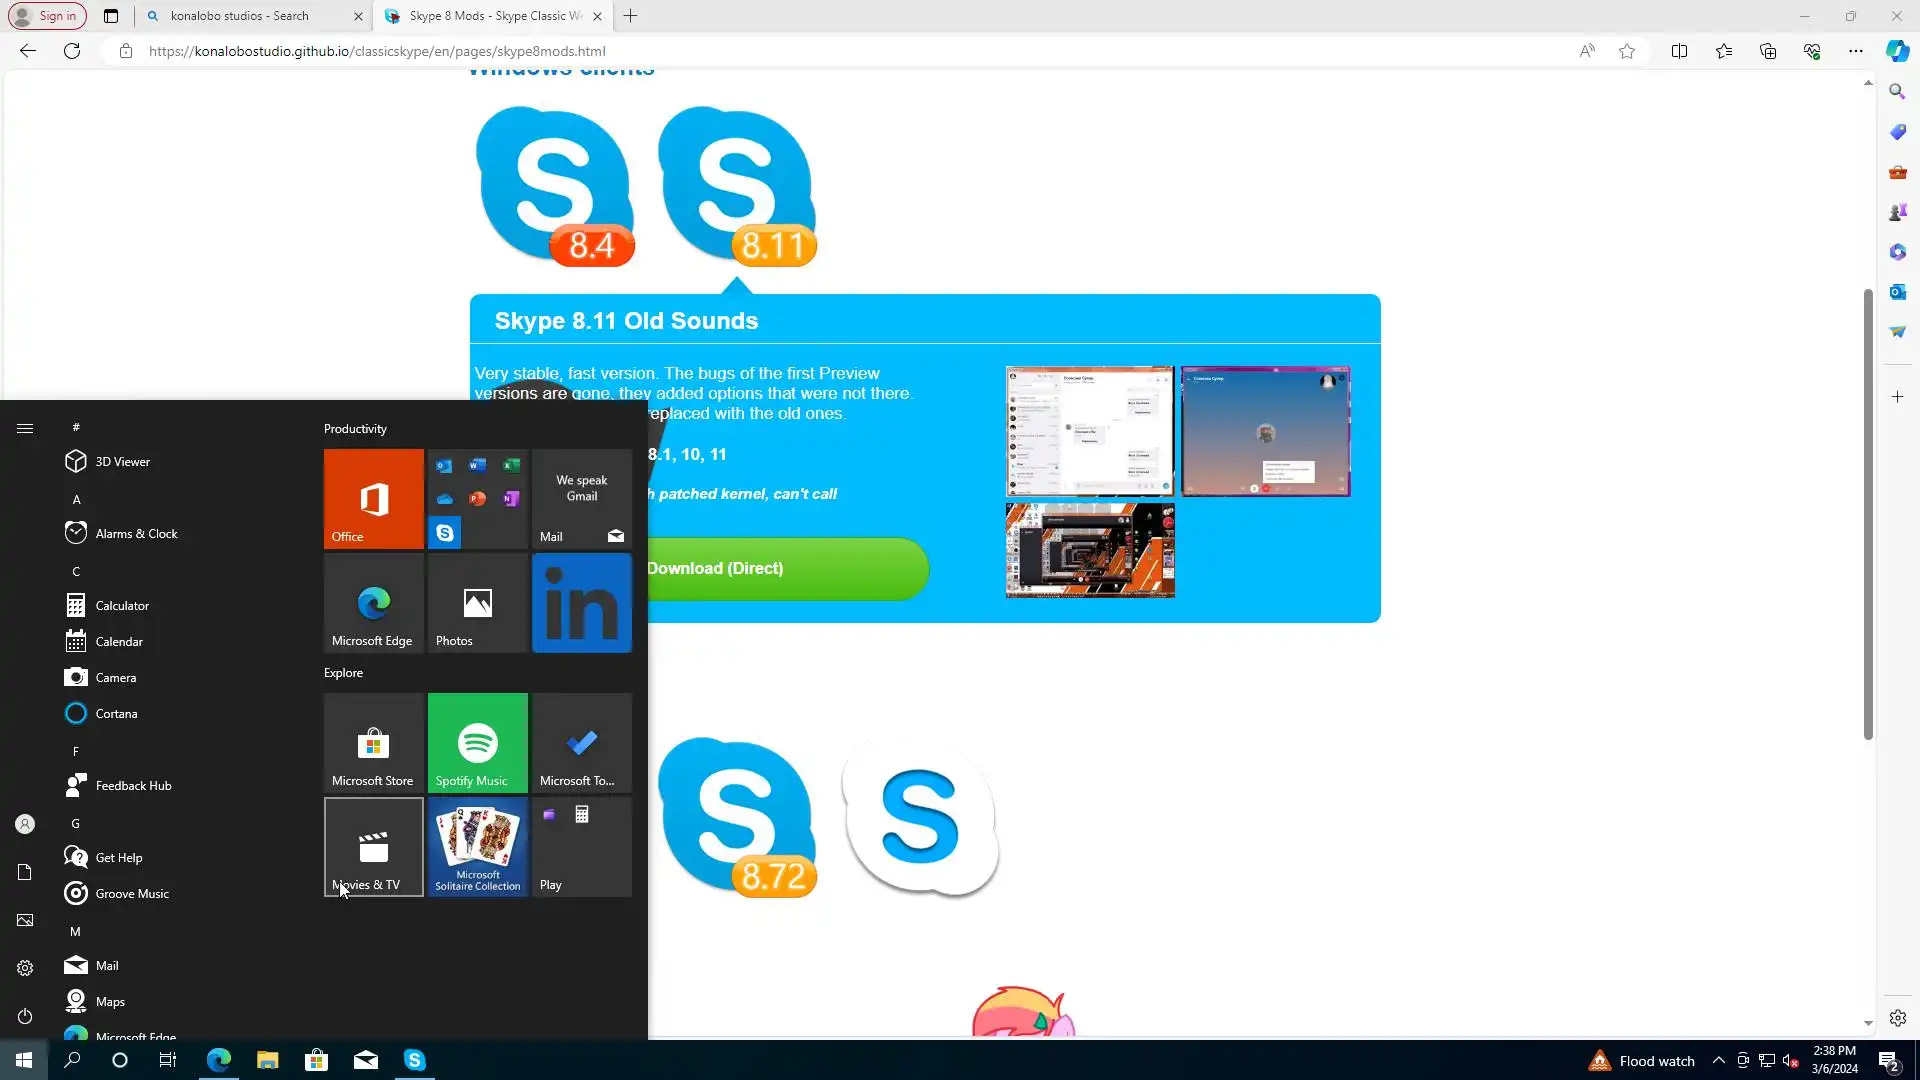Open the Microsoft Store tile

tap(373, 742)
